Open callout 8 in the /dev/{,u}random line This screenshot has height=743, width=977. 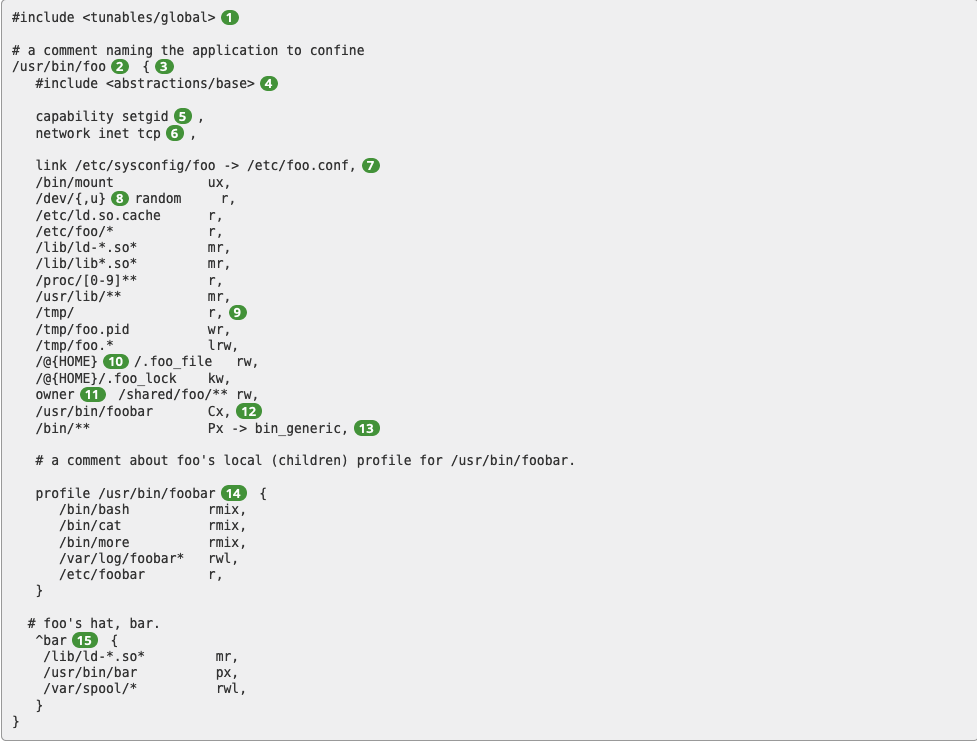point(120,198)
